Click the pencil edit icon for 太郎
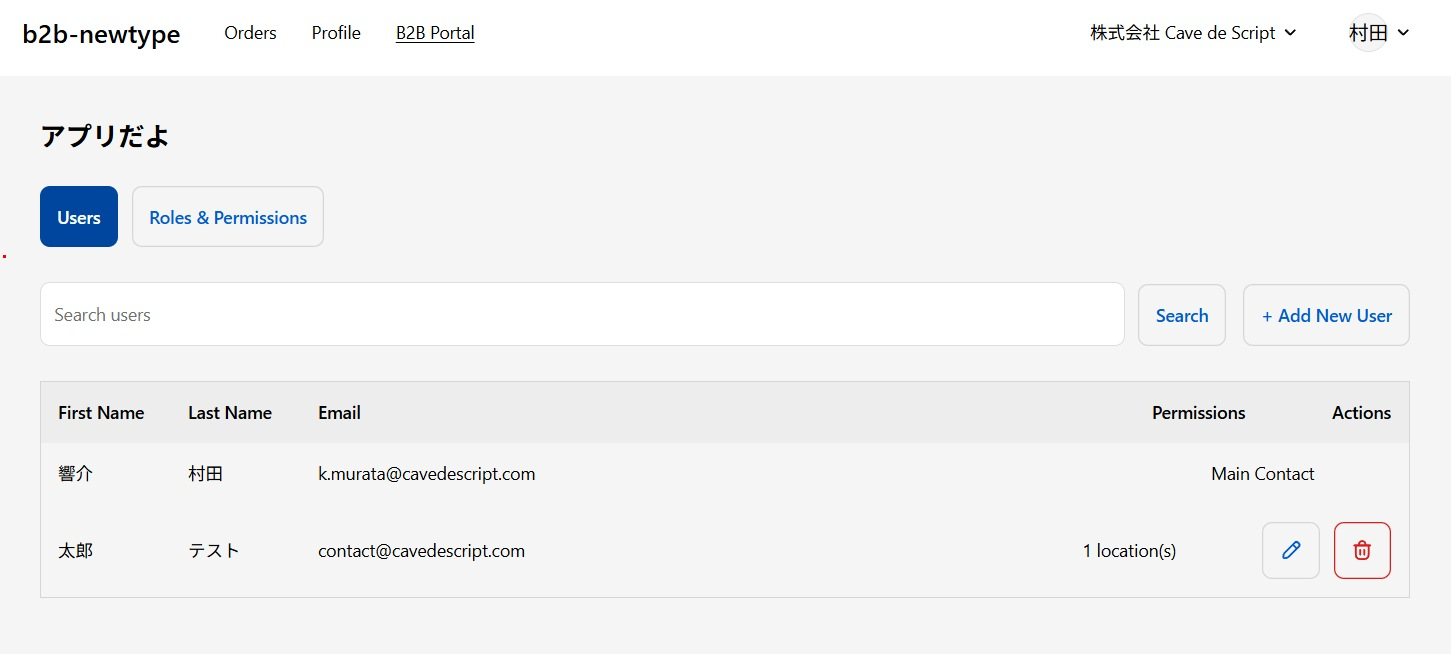 pyautogui.click(x=1290, y=550)
